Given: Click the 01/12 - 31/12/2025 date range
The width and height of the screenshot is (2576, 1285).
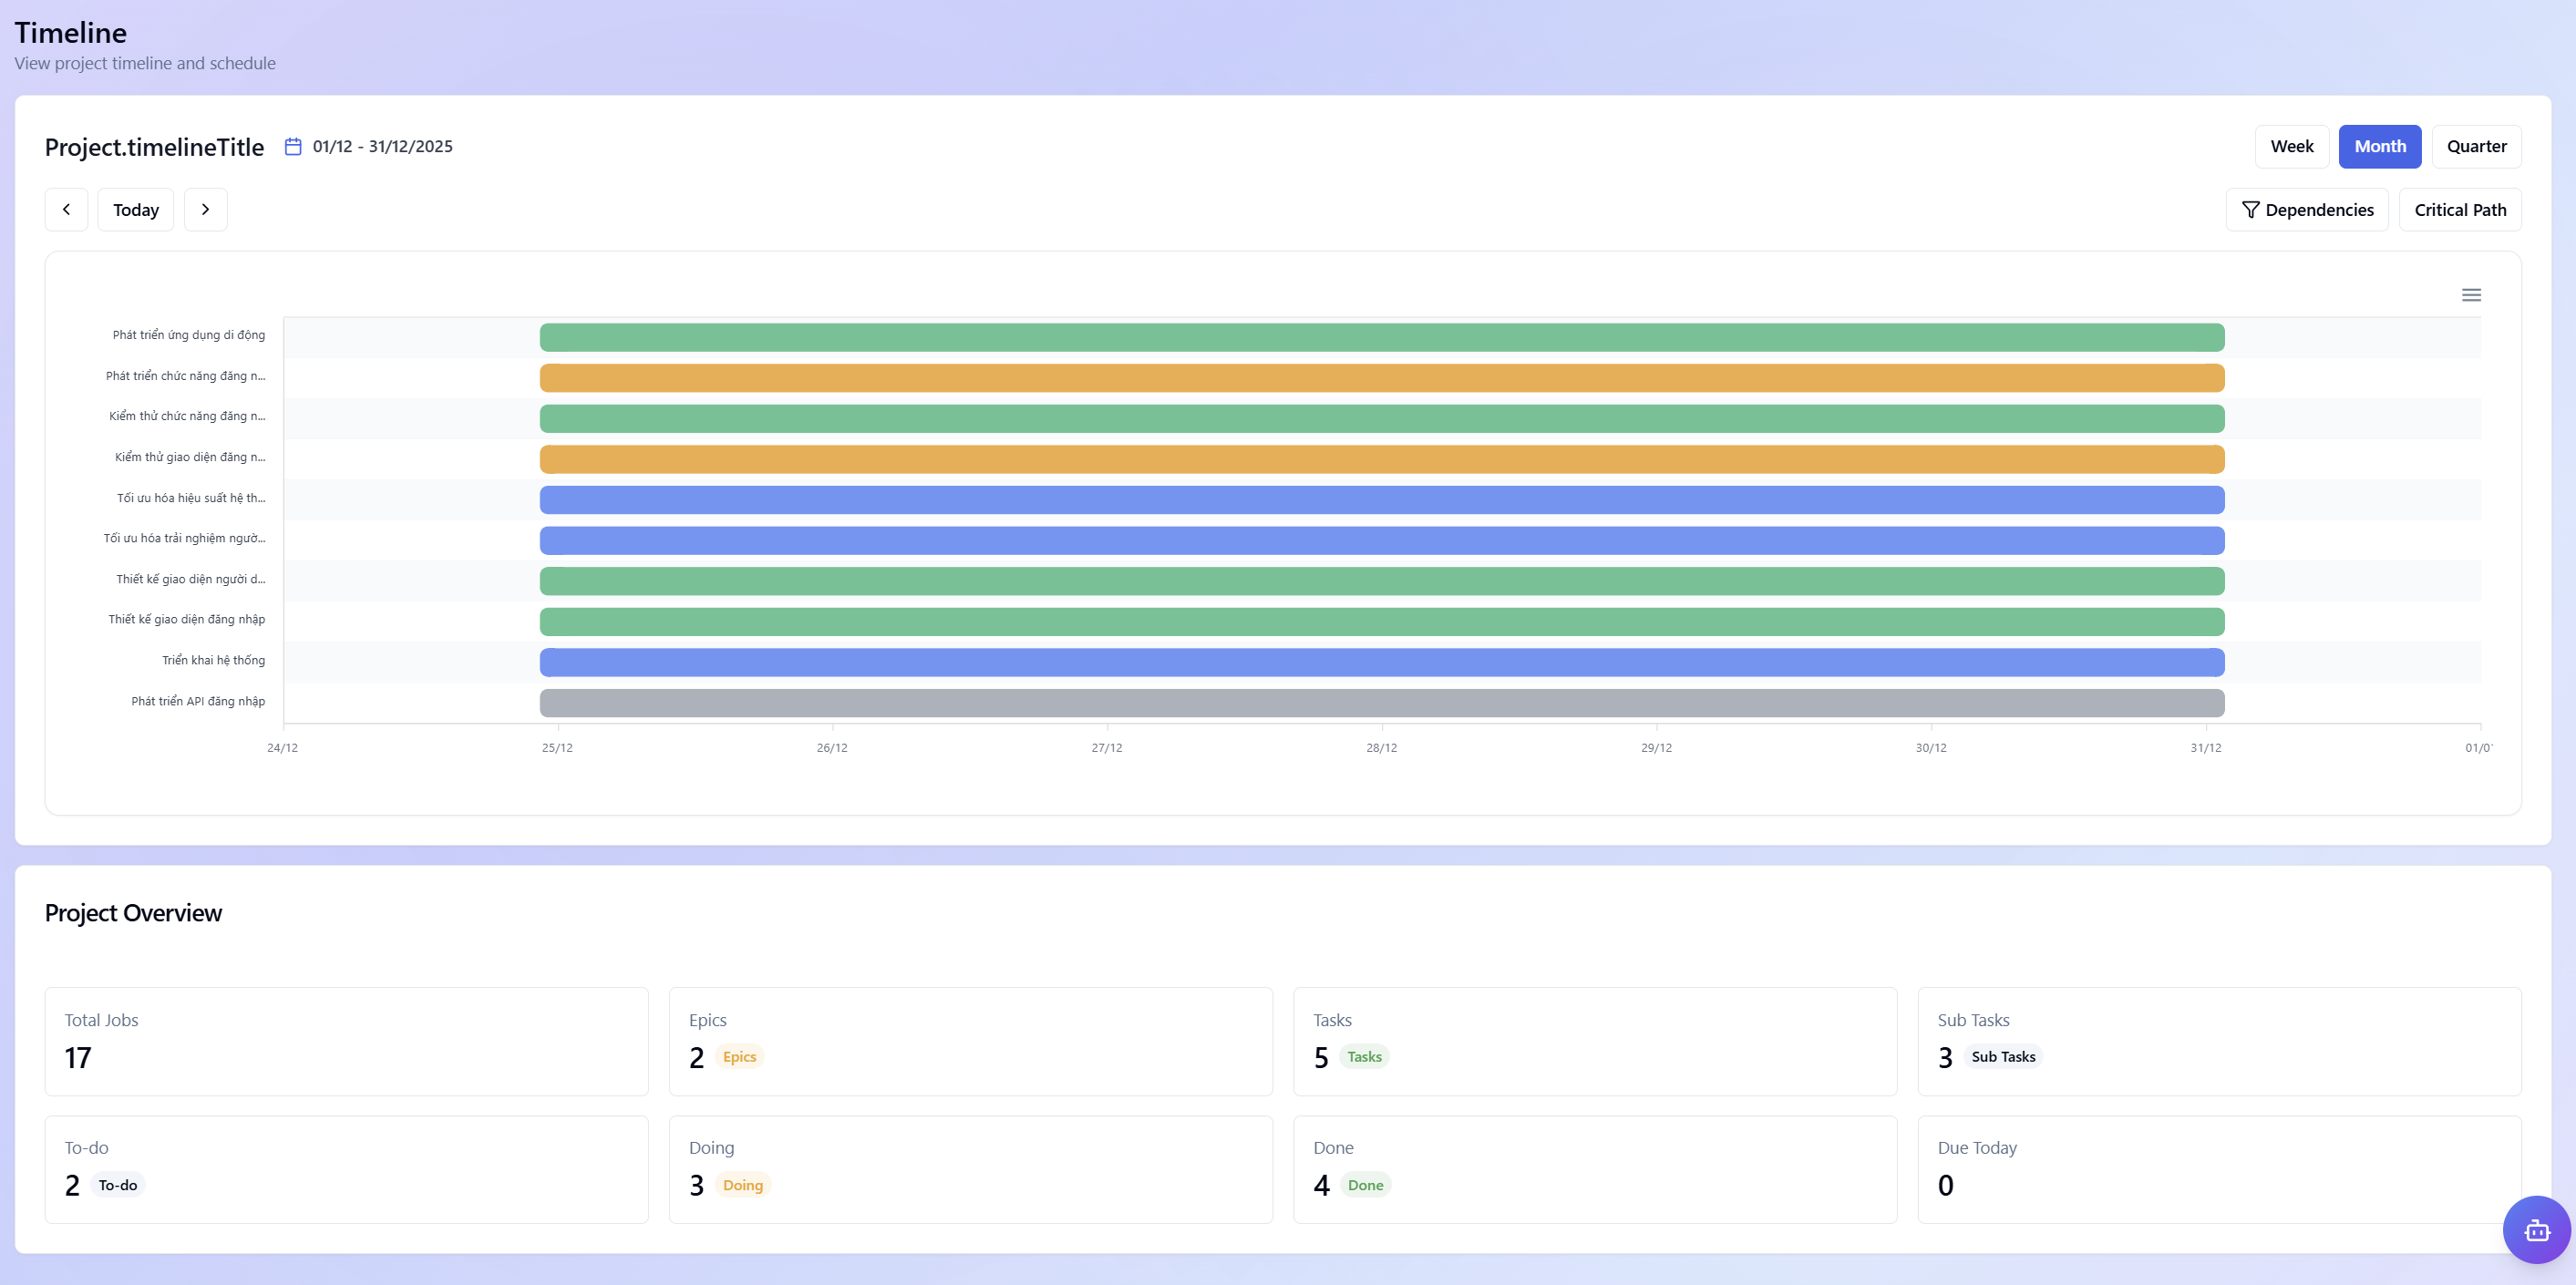Looking at the screenshot, I should click(382, 147).
